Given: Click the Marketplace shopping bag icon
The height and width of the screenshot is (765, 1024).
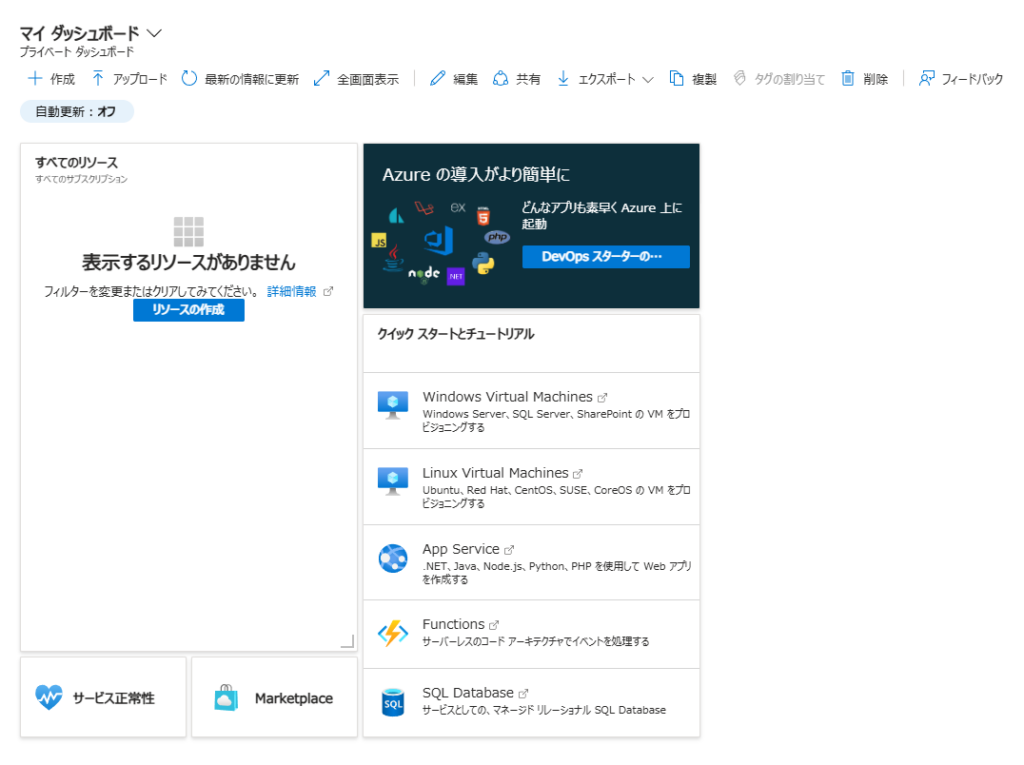Looking at the screenshot, I should click(226, 697).
